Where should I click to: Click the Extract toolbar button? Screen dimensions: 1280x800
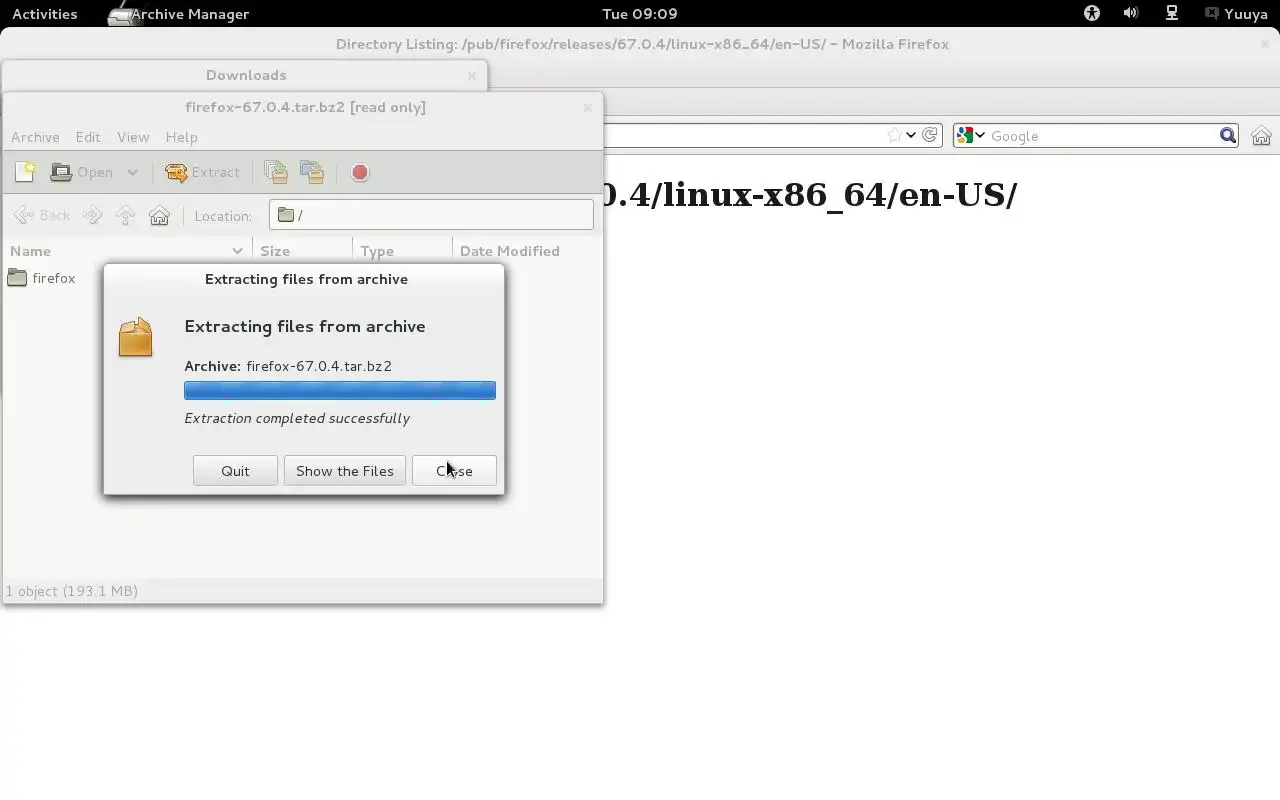(x=203, y=172)
